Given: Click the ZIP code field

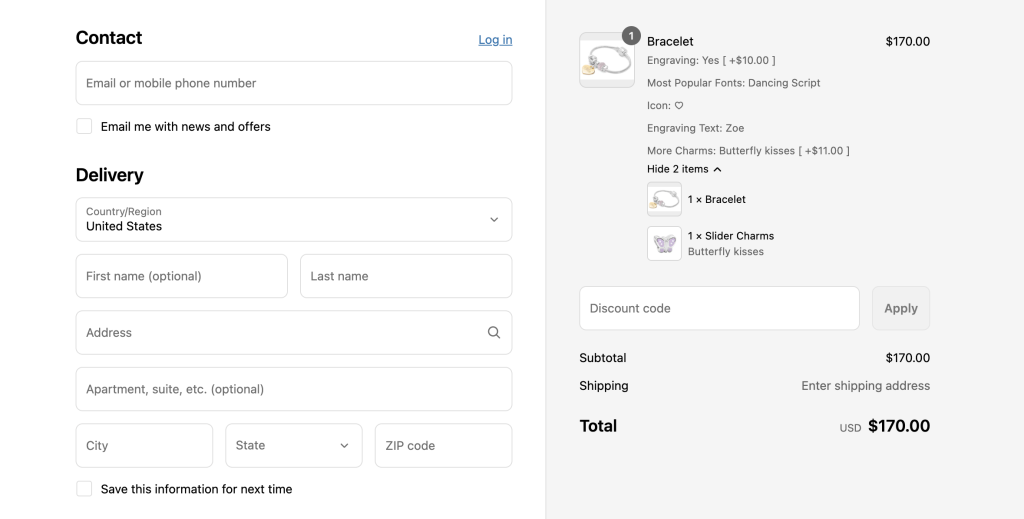Looking at the screenshot, I should (443, 446).
